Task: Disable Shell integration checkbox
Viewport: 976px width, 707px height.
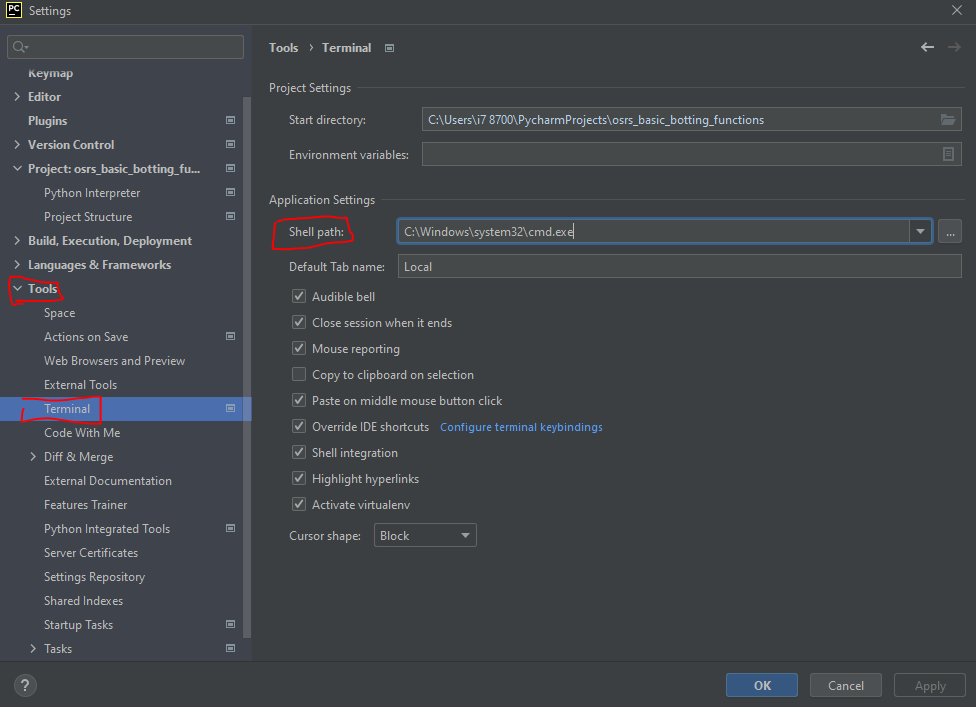Action: pyautogui.click(x=299, y=452)
